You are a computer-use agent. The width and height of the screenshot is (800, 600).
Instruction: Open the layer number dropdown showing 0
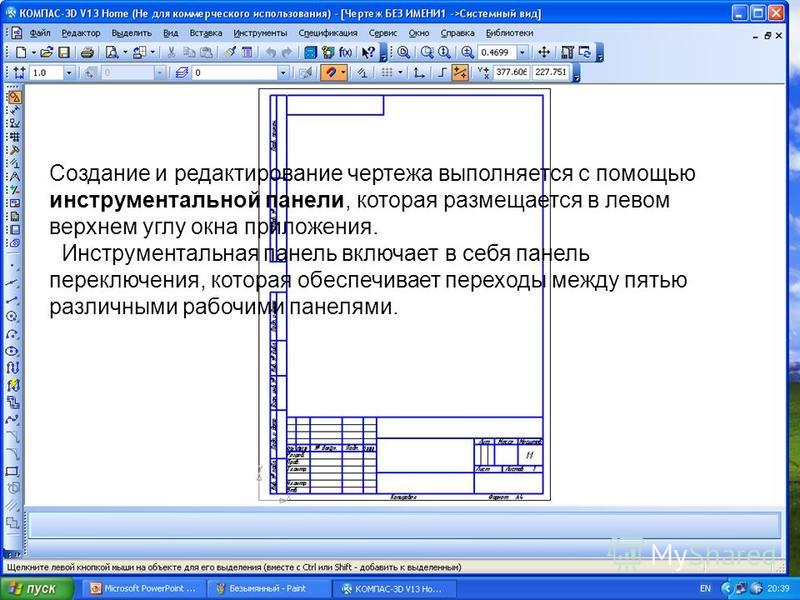pyautogui.click(x=283, y=73)
